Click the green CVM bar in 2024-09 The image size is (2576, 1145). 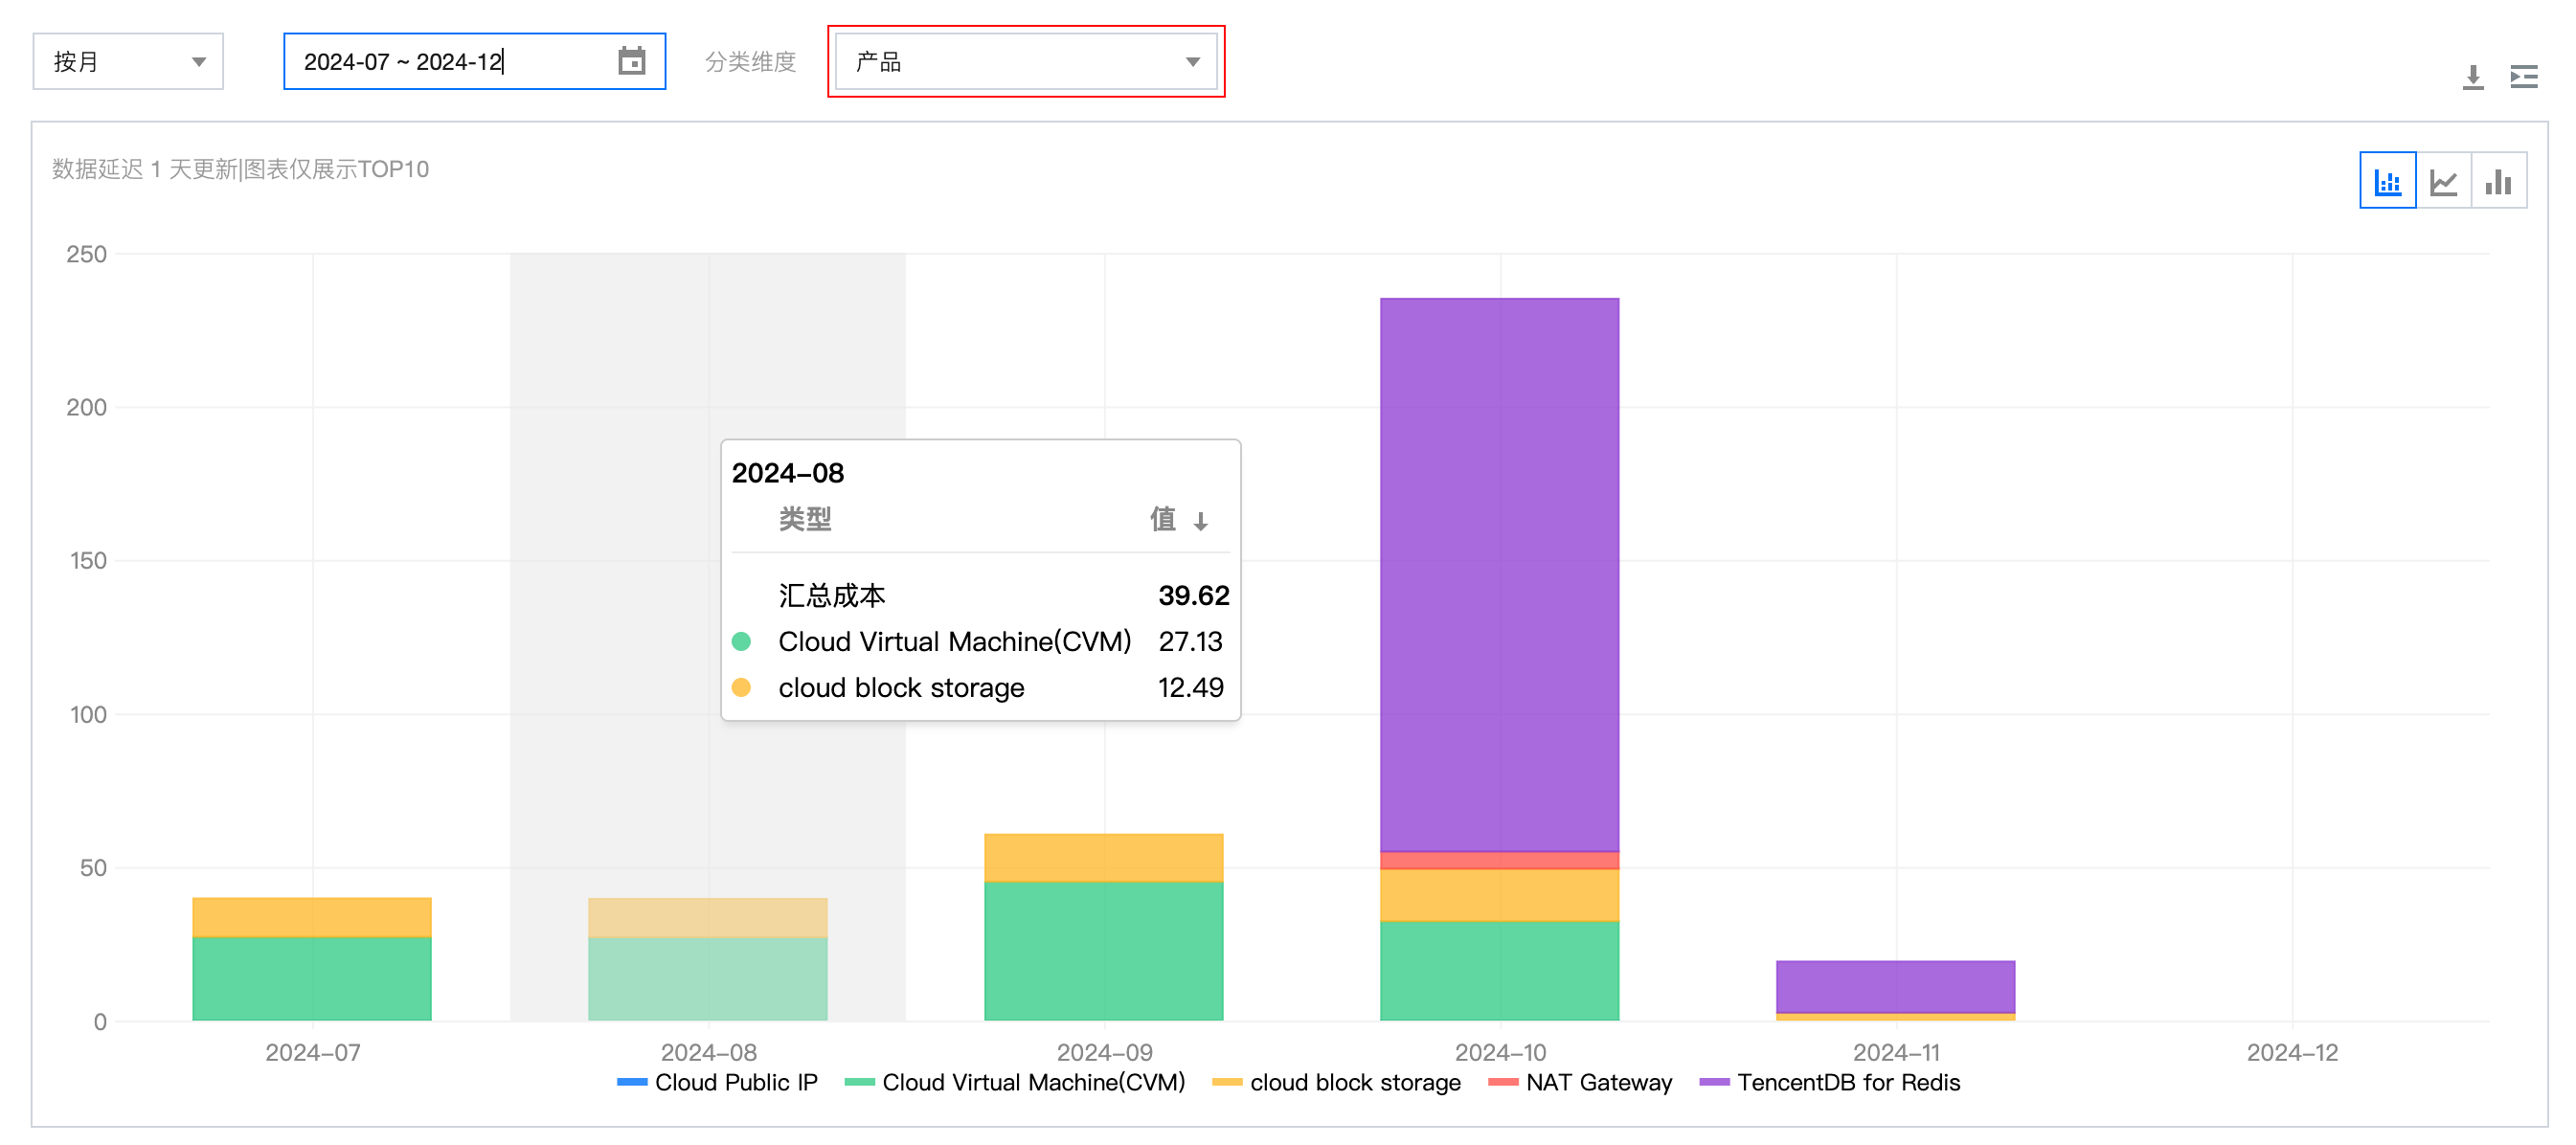[1103, 950]
